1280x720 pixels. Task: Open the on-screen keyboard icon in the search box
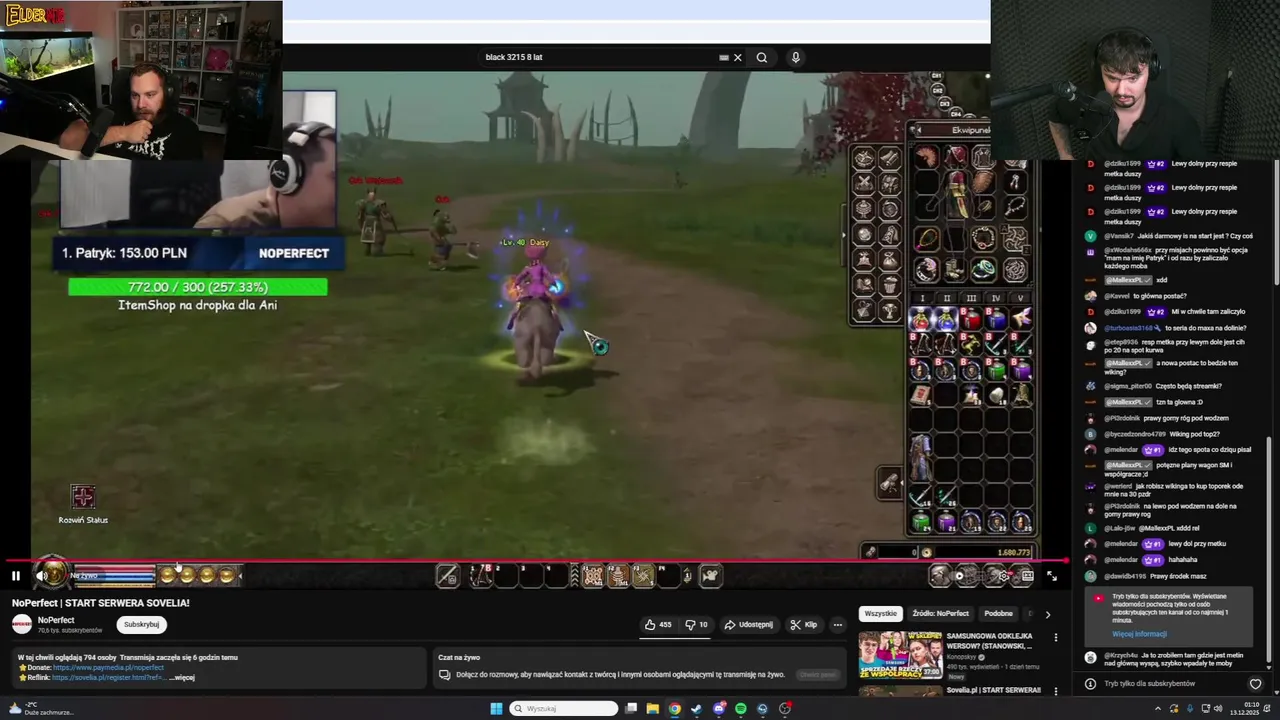coord(724,57)
